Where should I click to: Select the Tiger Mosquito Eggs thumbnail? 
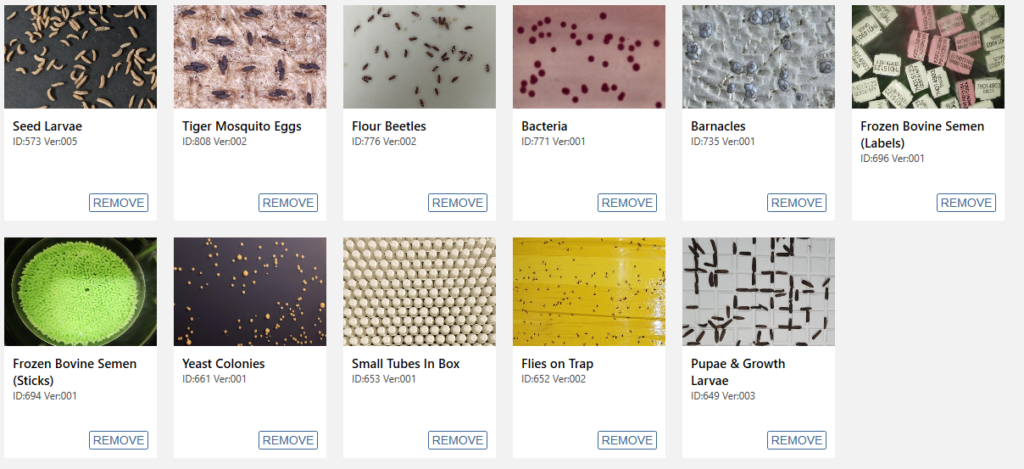[x=250, y=57]
